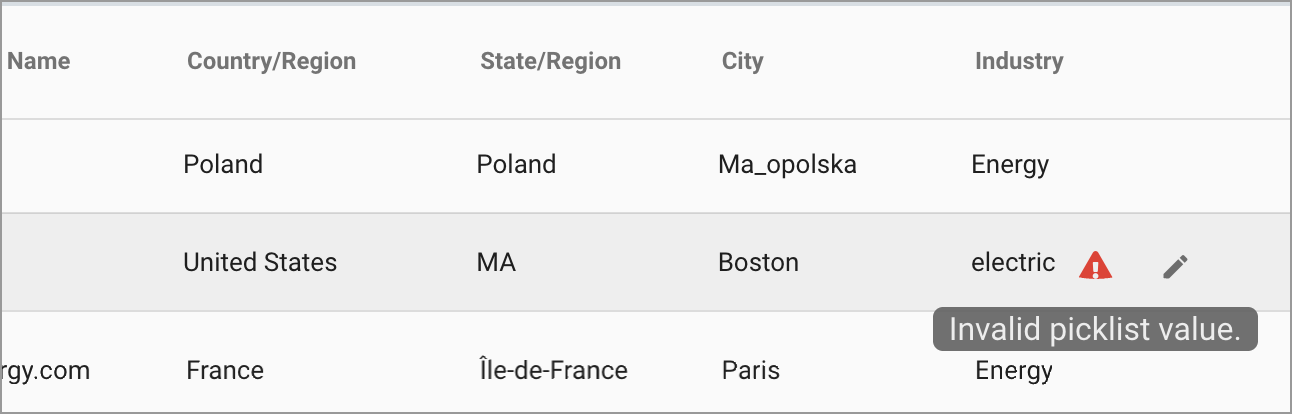
Task: Click the Boston city cell
Action: 758,263
